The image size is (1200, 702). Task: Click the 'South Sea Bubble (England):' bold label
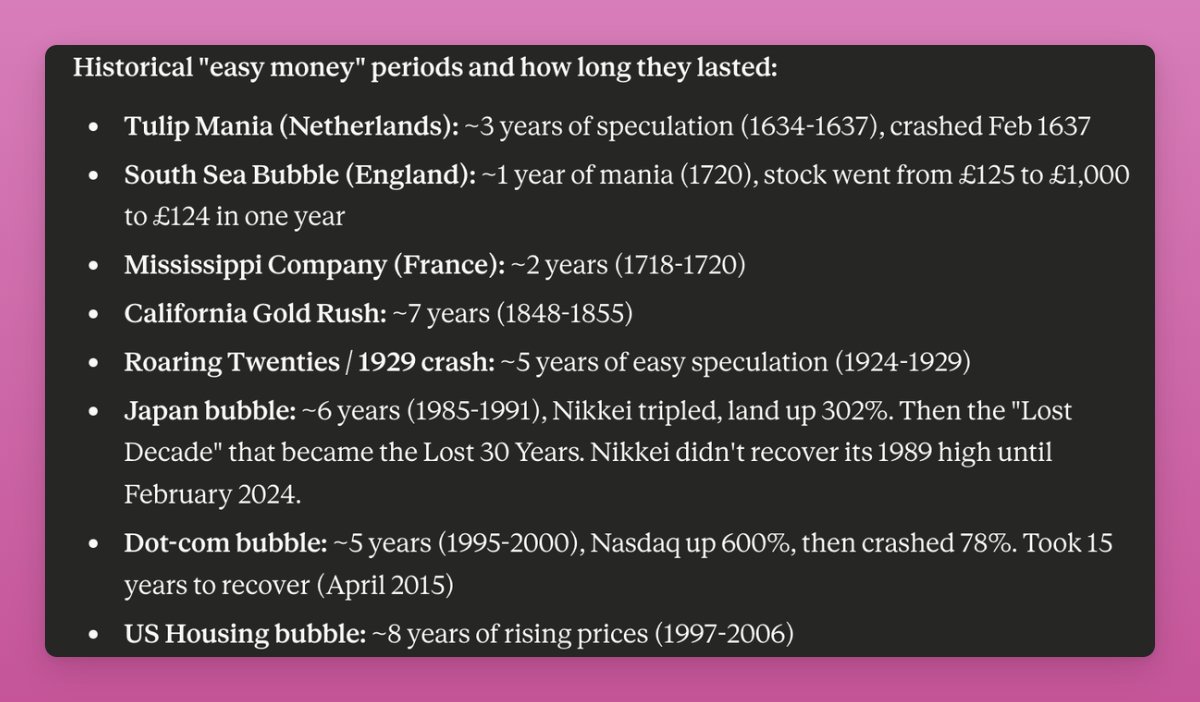coord(300,175)
